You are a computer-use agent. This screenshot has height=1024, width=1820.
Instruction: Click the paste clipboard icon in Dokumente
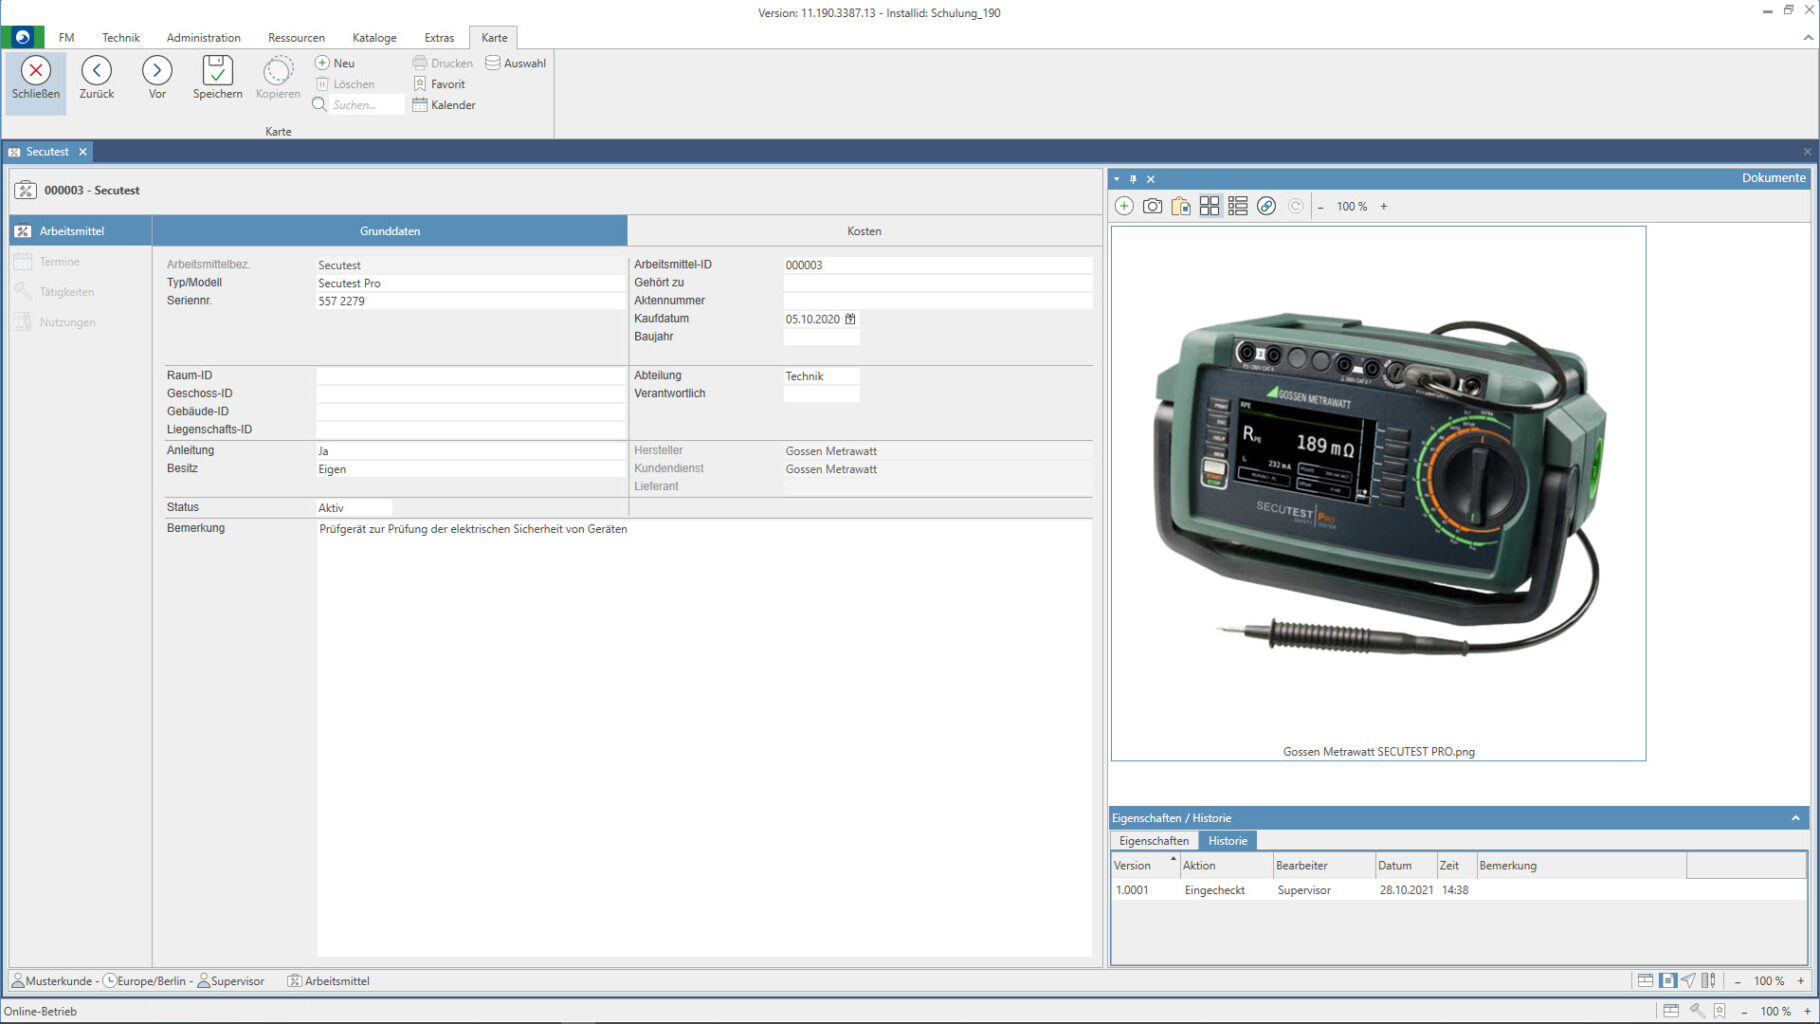coord(1181,206)
